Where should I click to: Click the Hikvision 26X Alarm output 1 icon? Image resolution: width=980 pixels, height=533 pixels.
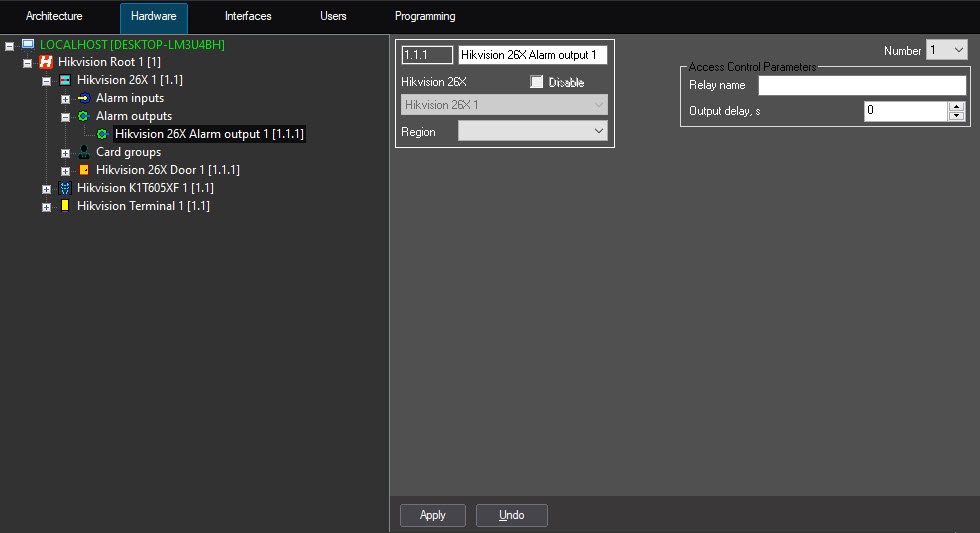(102, 134)
